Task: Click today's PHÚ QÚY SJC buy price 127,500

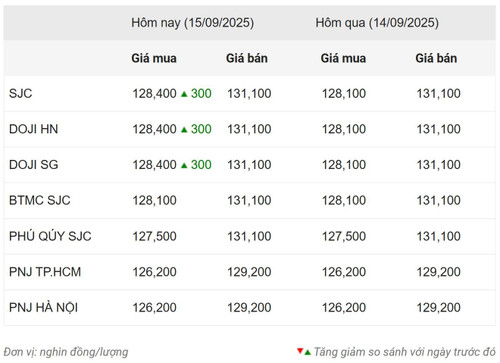Action: (x=155, y=236)
